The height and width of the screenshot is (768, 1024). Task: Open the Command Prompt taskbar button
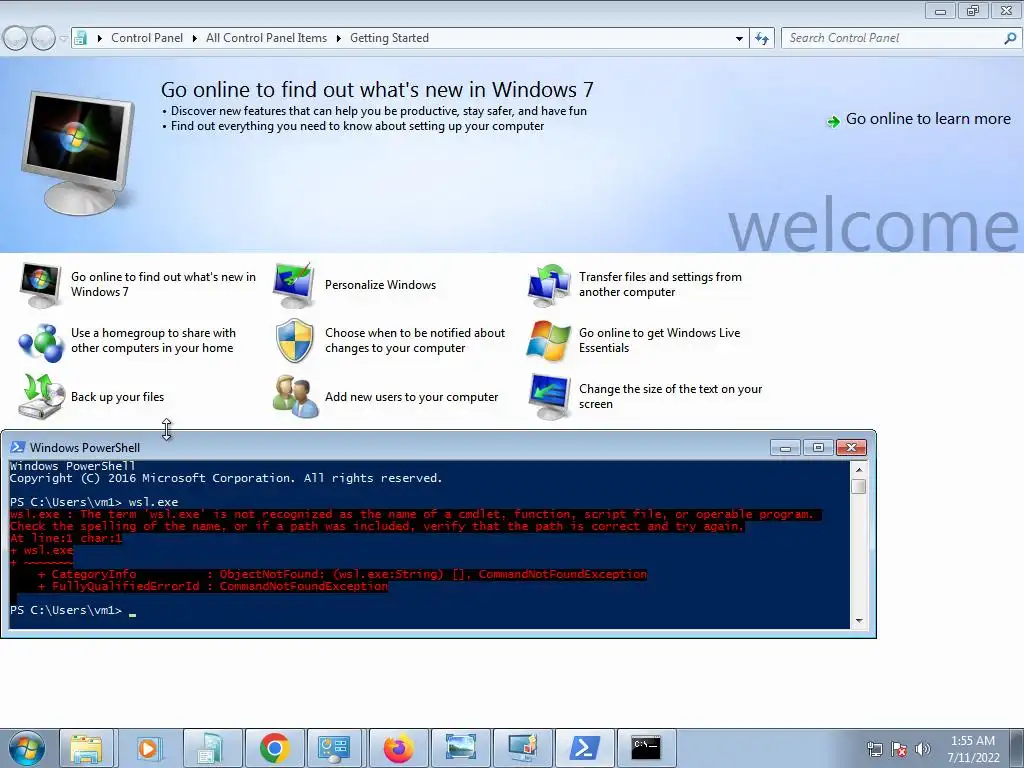(646, 748)
